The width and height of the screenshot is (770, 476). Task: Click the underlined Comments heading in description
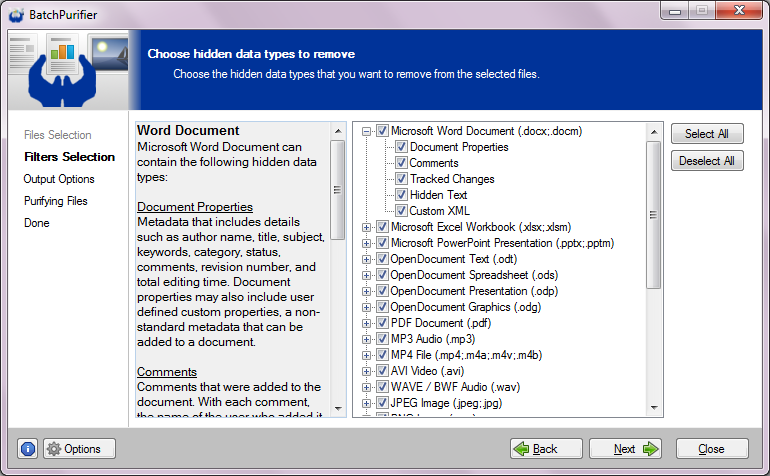coord(167,372)
